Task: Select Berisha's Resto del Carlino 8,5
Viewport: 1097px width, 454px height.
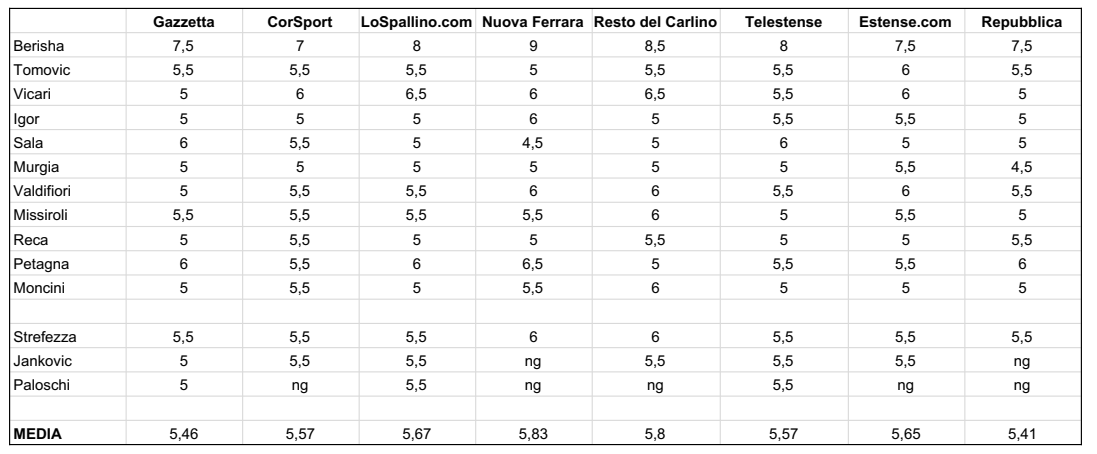Action: pyautogui.click(x=655, y=46)
